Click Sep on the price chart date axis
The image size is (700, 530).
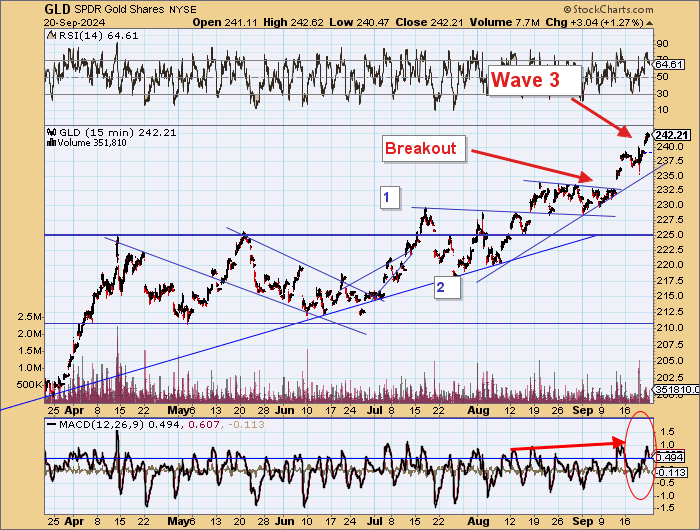tap(583, 410)
